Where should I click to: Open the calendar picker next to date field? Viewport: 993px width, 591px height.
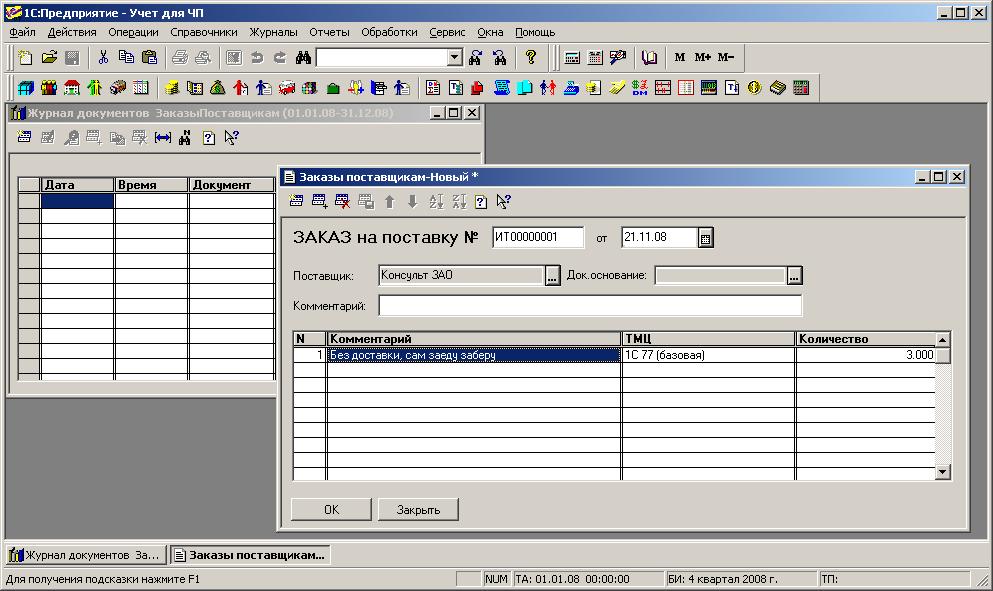705,238
